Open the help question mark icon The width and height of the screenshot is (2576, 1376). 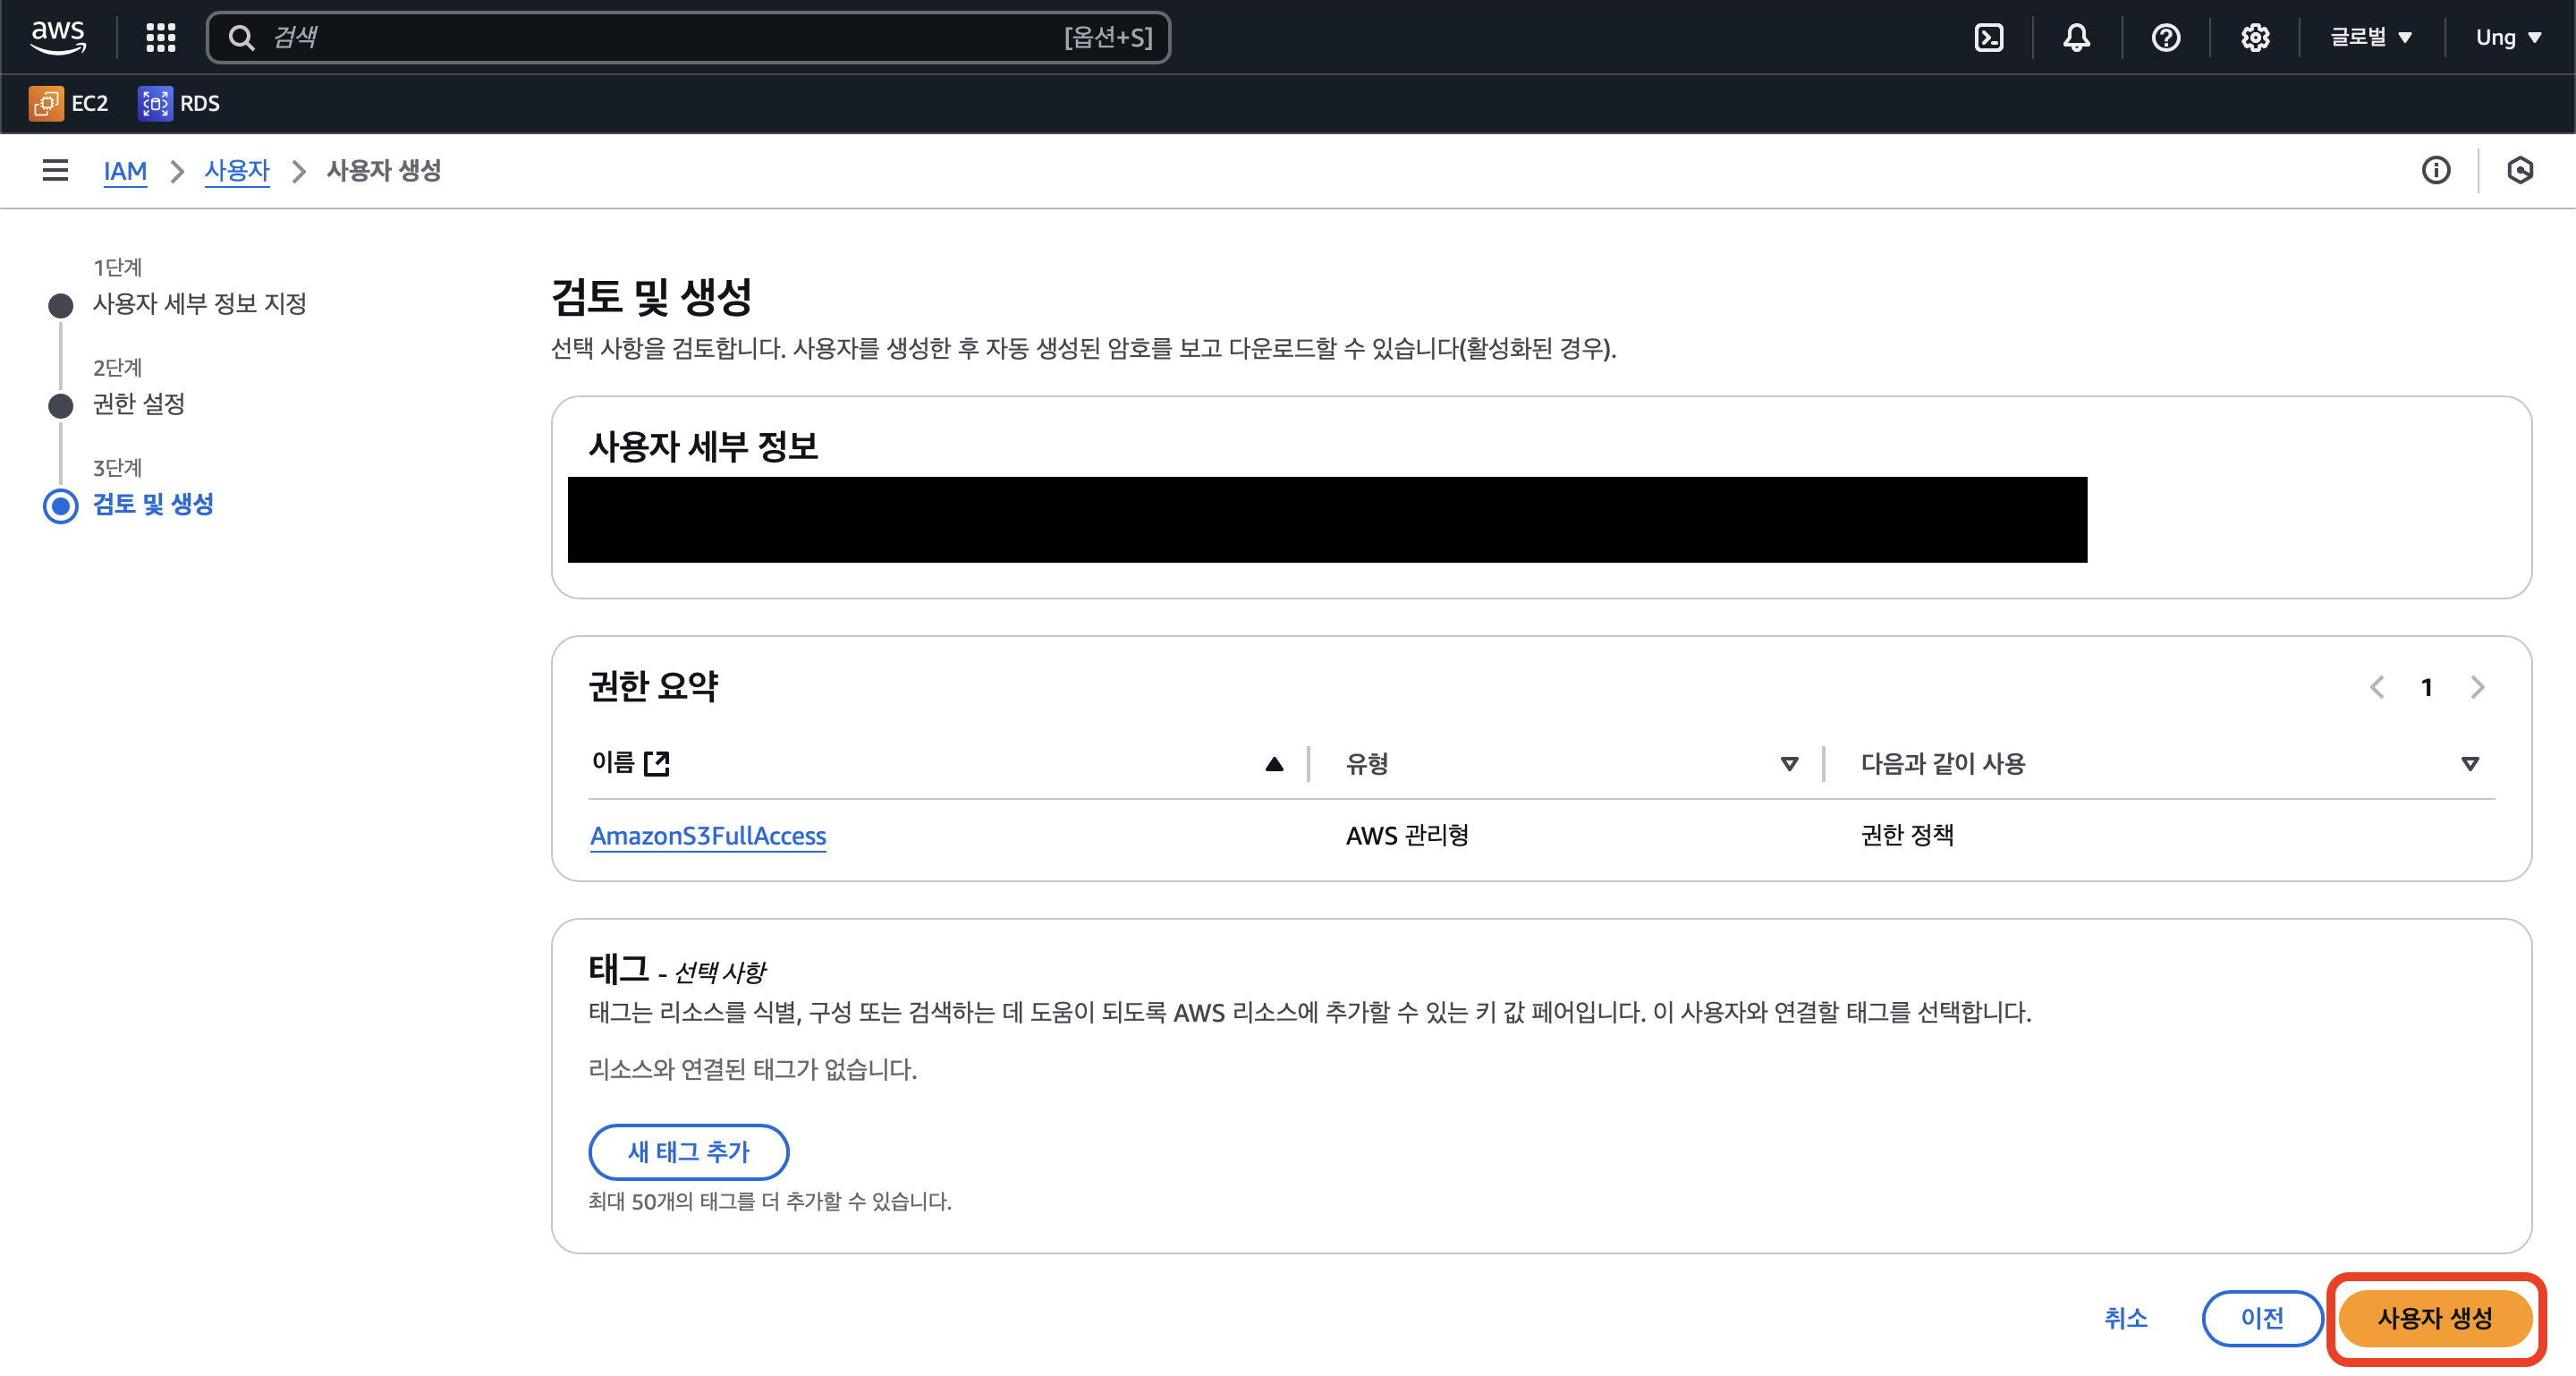pos(2165,37)
